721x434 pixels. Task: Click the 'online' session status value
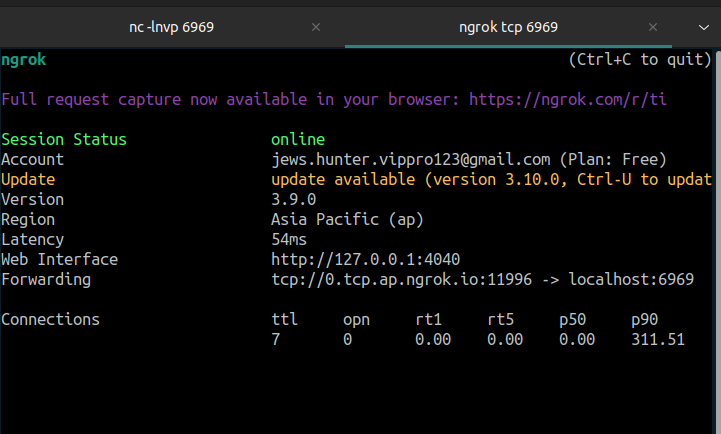pos(298,139)
